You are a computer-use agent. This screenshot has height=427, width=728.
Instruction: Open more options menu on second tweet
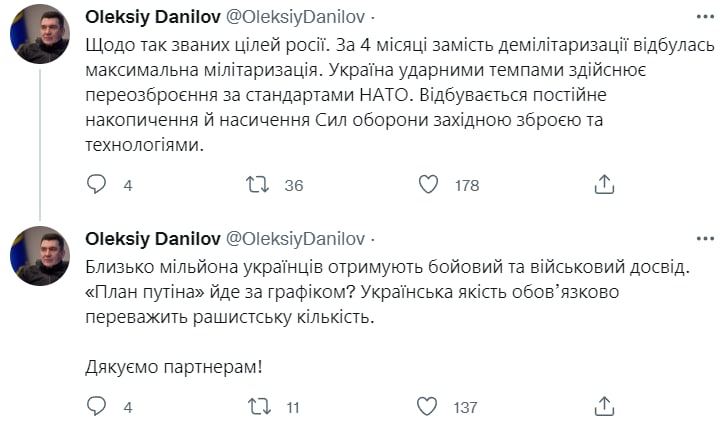[707, 239]
